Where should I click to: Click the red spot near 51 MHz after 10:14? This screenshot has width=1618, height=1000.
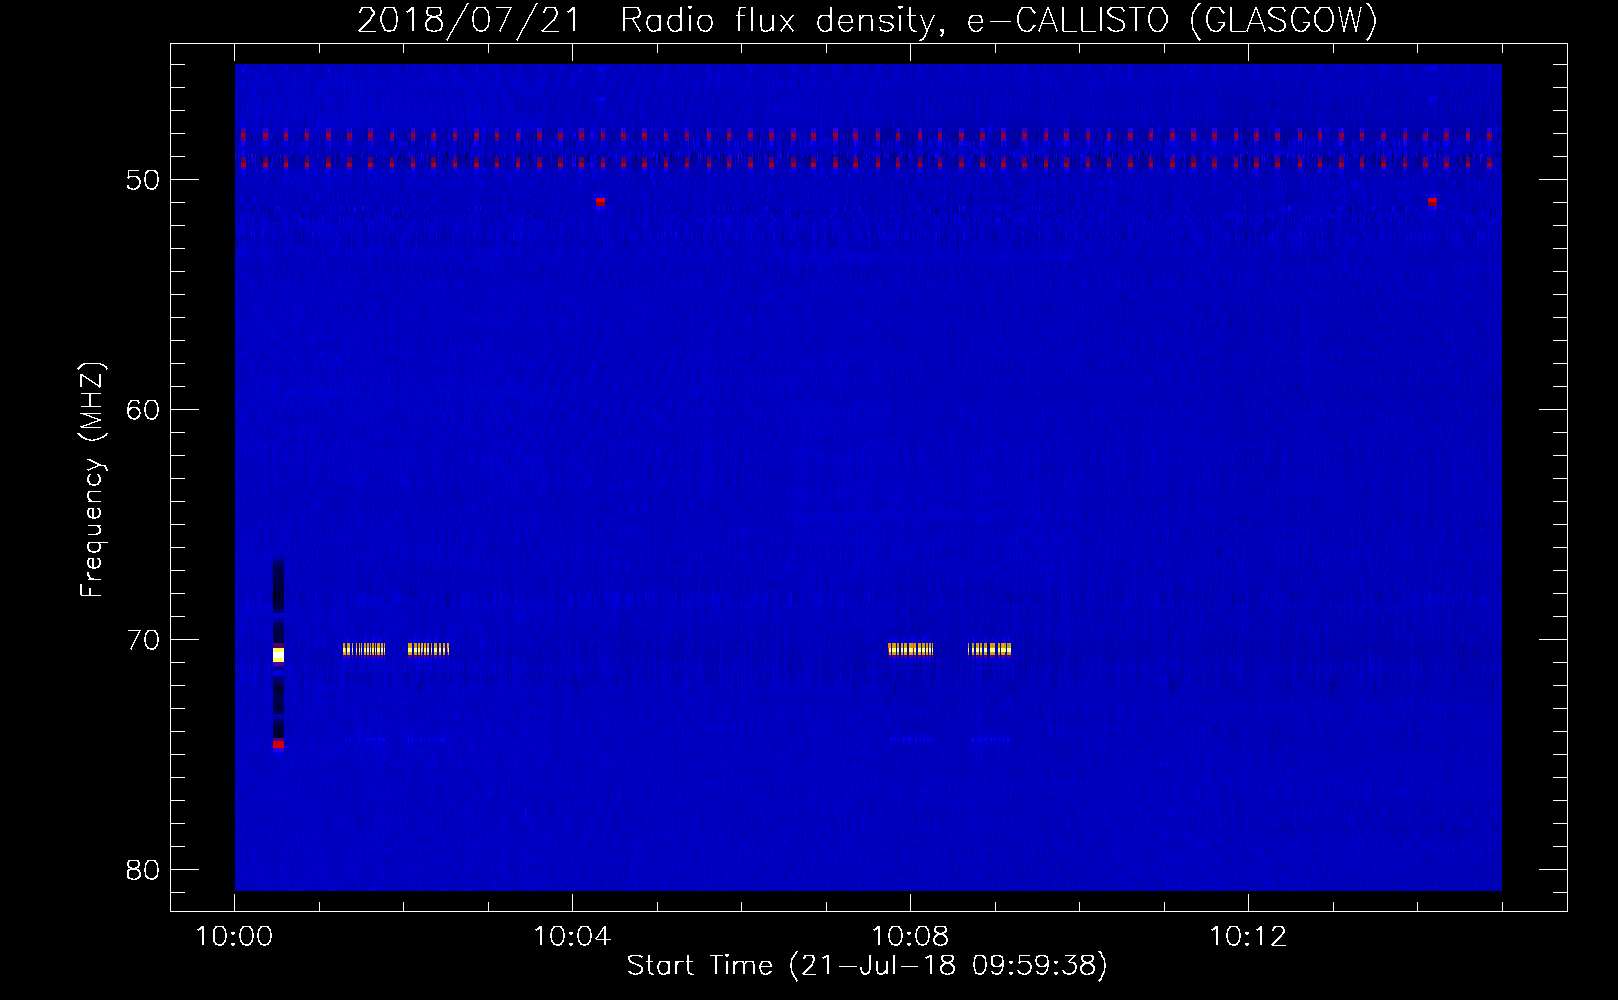1432,201
